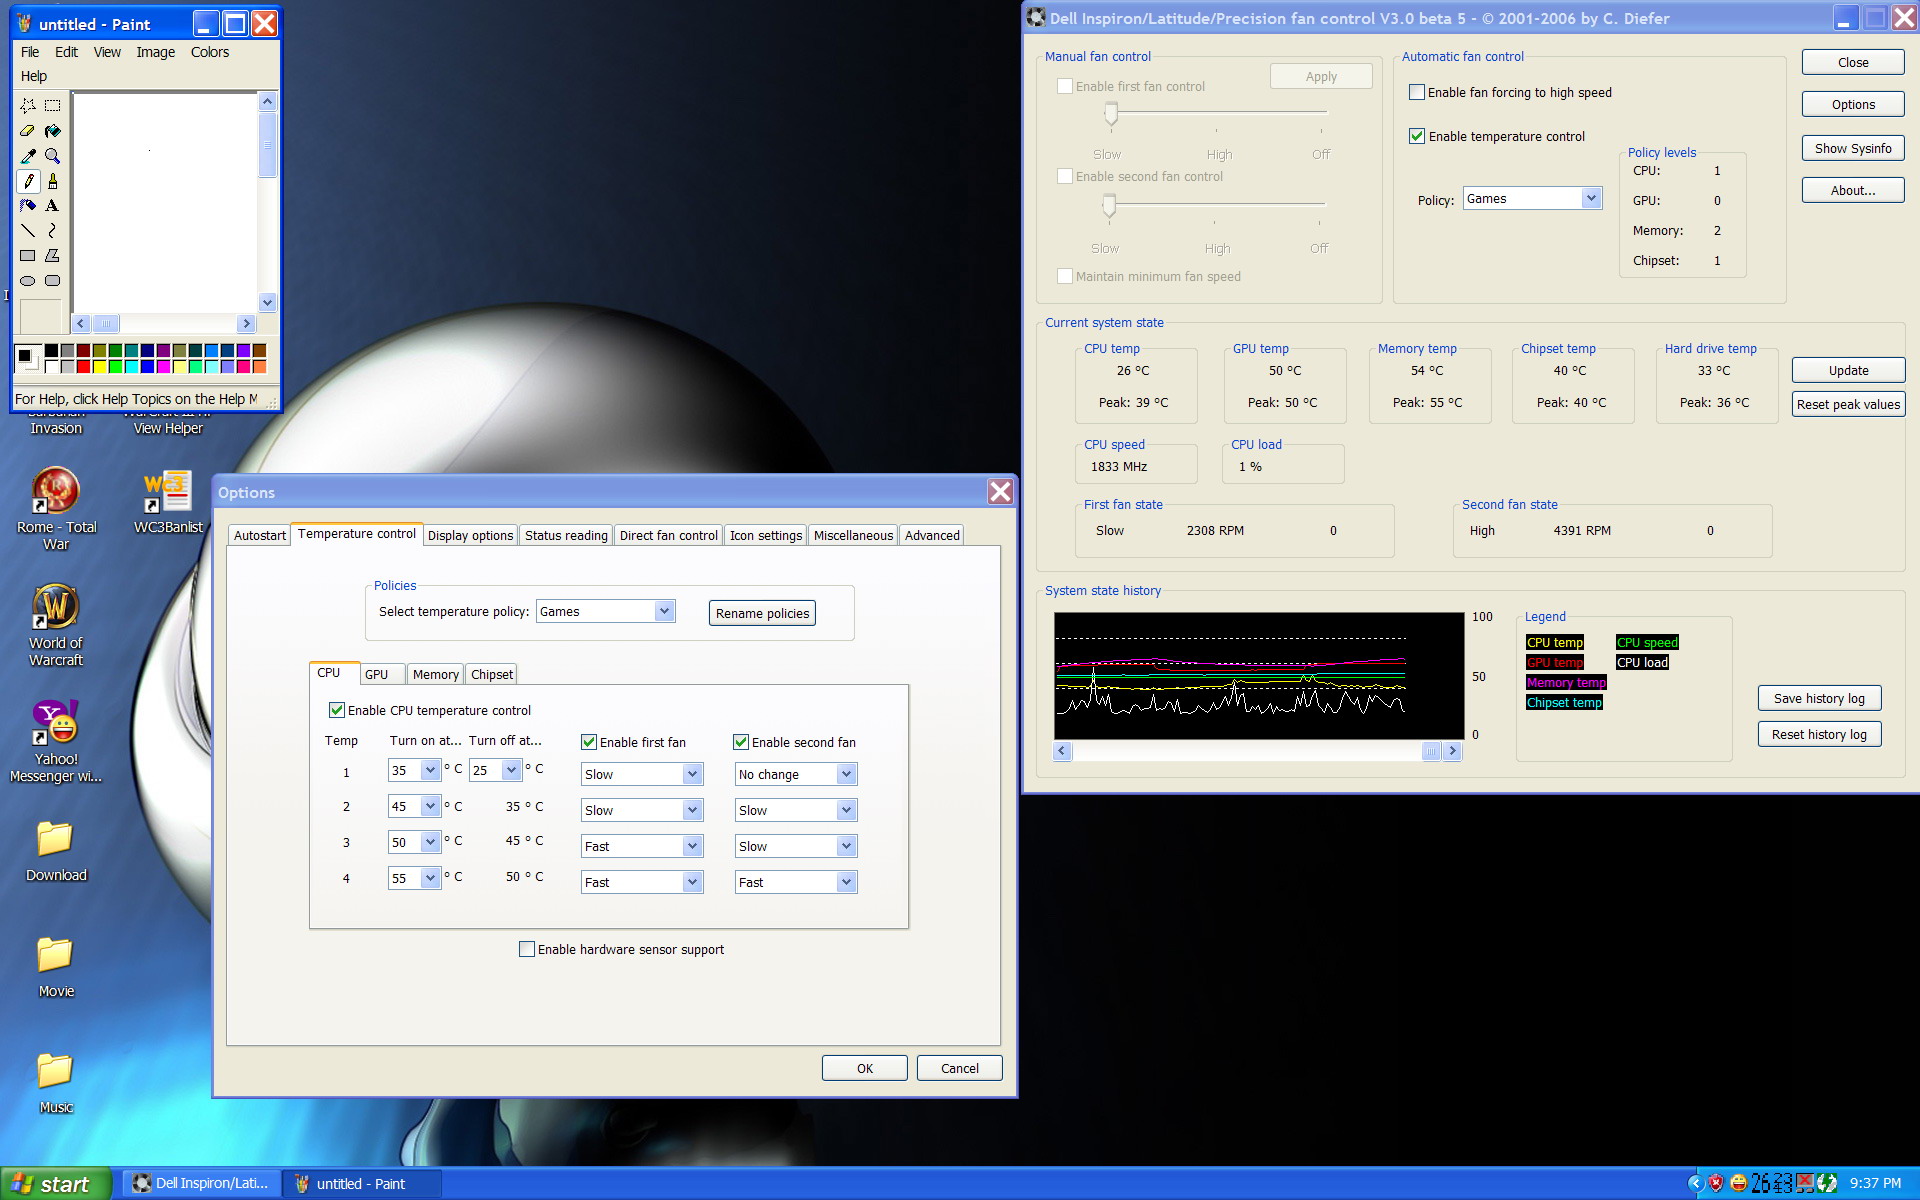Open the Image menu in Paint
This screenshot has height=1200, width=1920.
click(155, 52)
